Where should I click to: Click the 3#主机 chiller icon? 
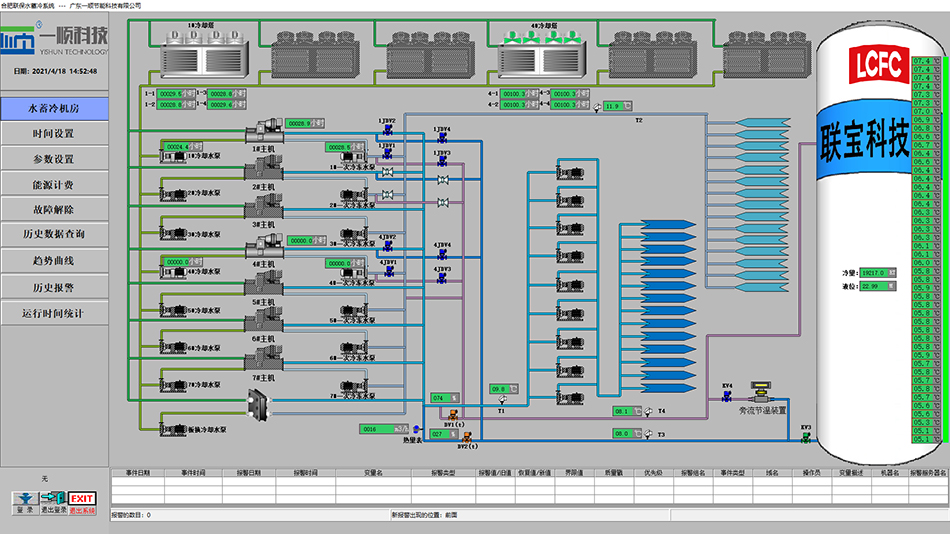(264, 207)
